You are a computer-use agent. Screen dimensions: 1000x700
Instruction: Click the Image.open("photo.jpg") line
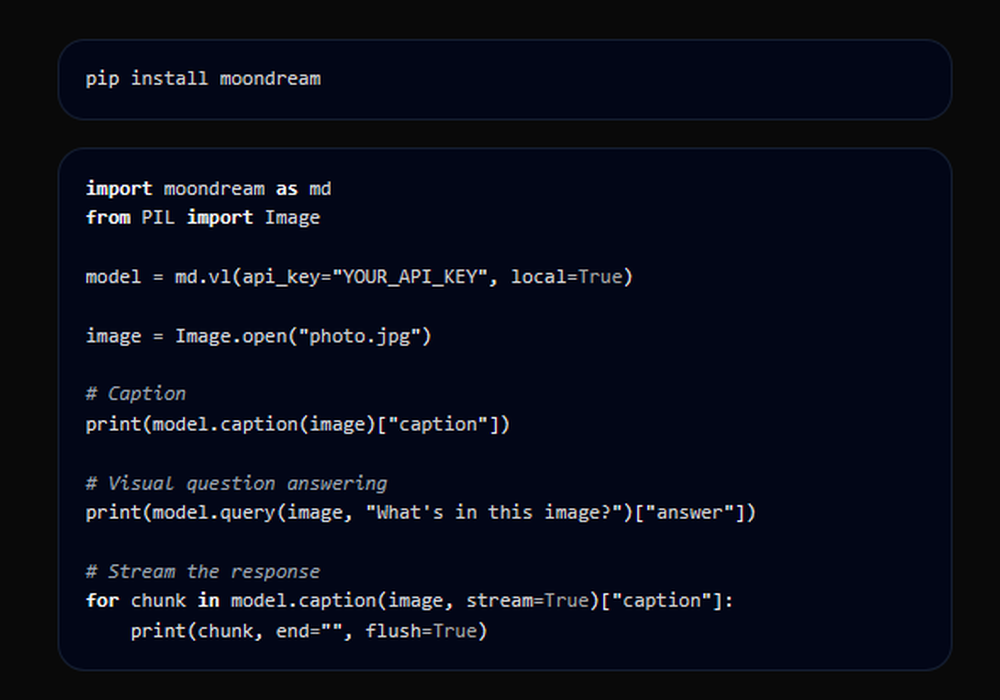(258, 336)
